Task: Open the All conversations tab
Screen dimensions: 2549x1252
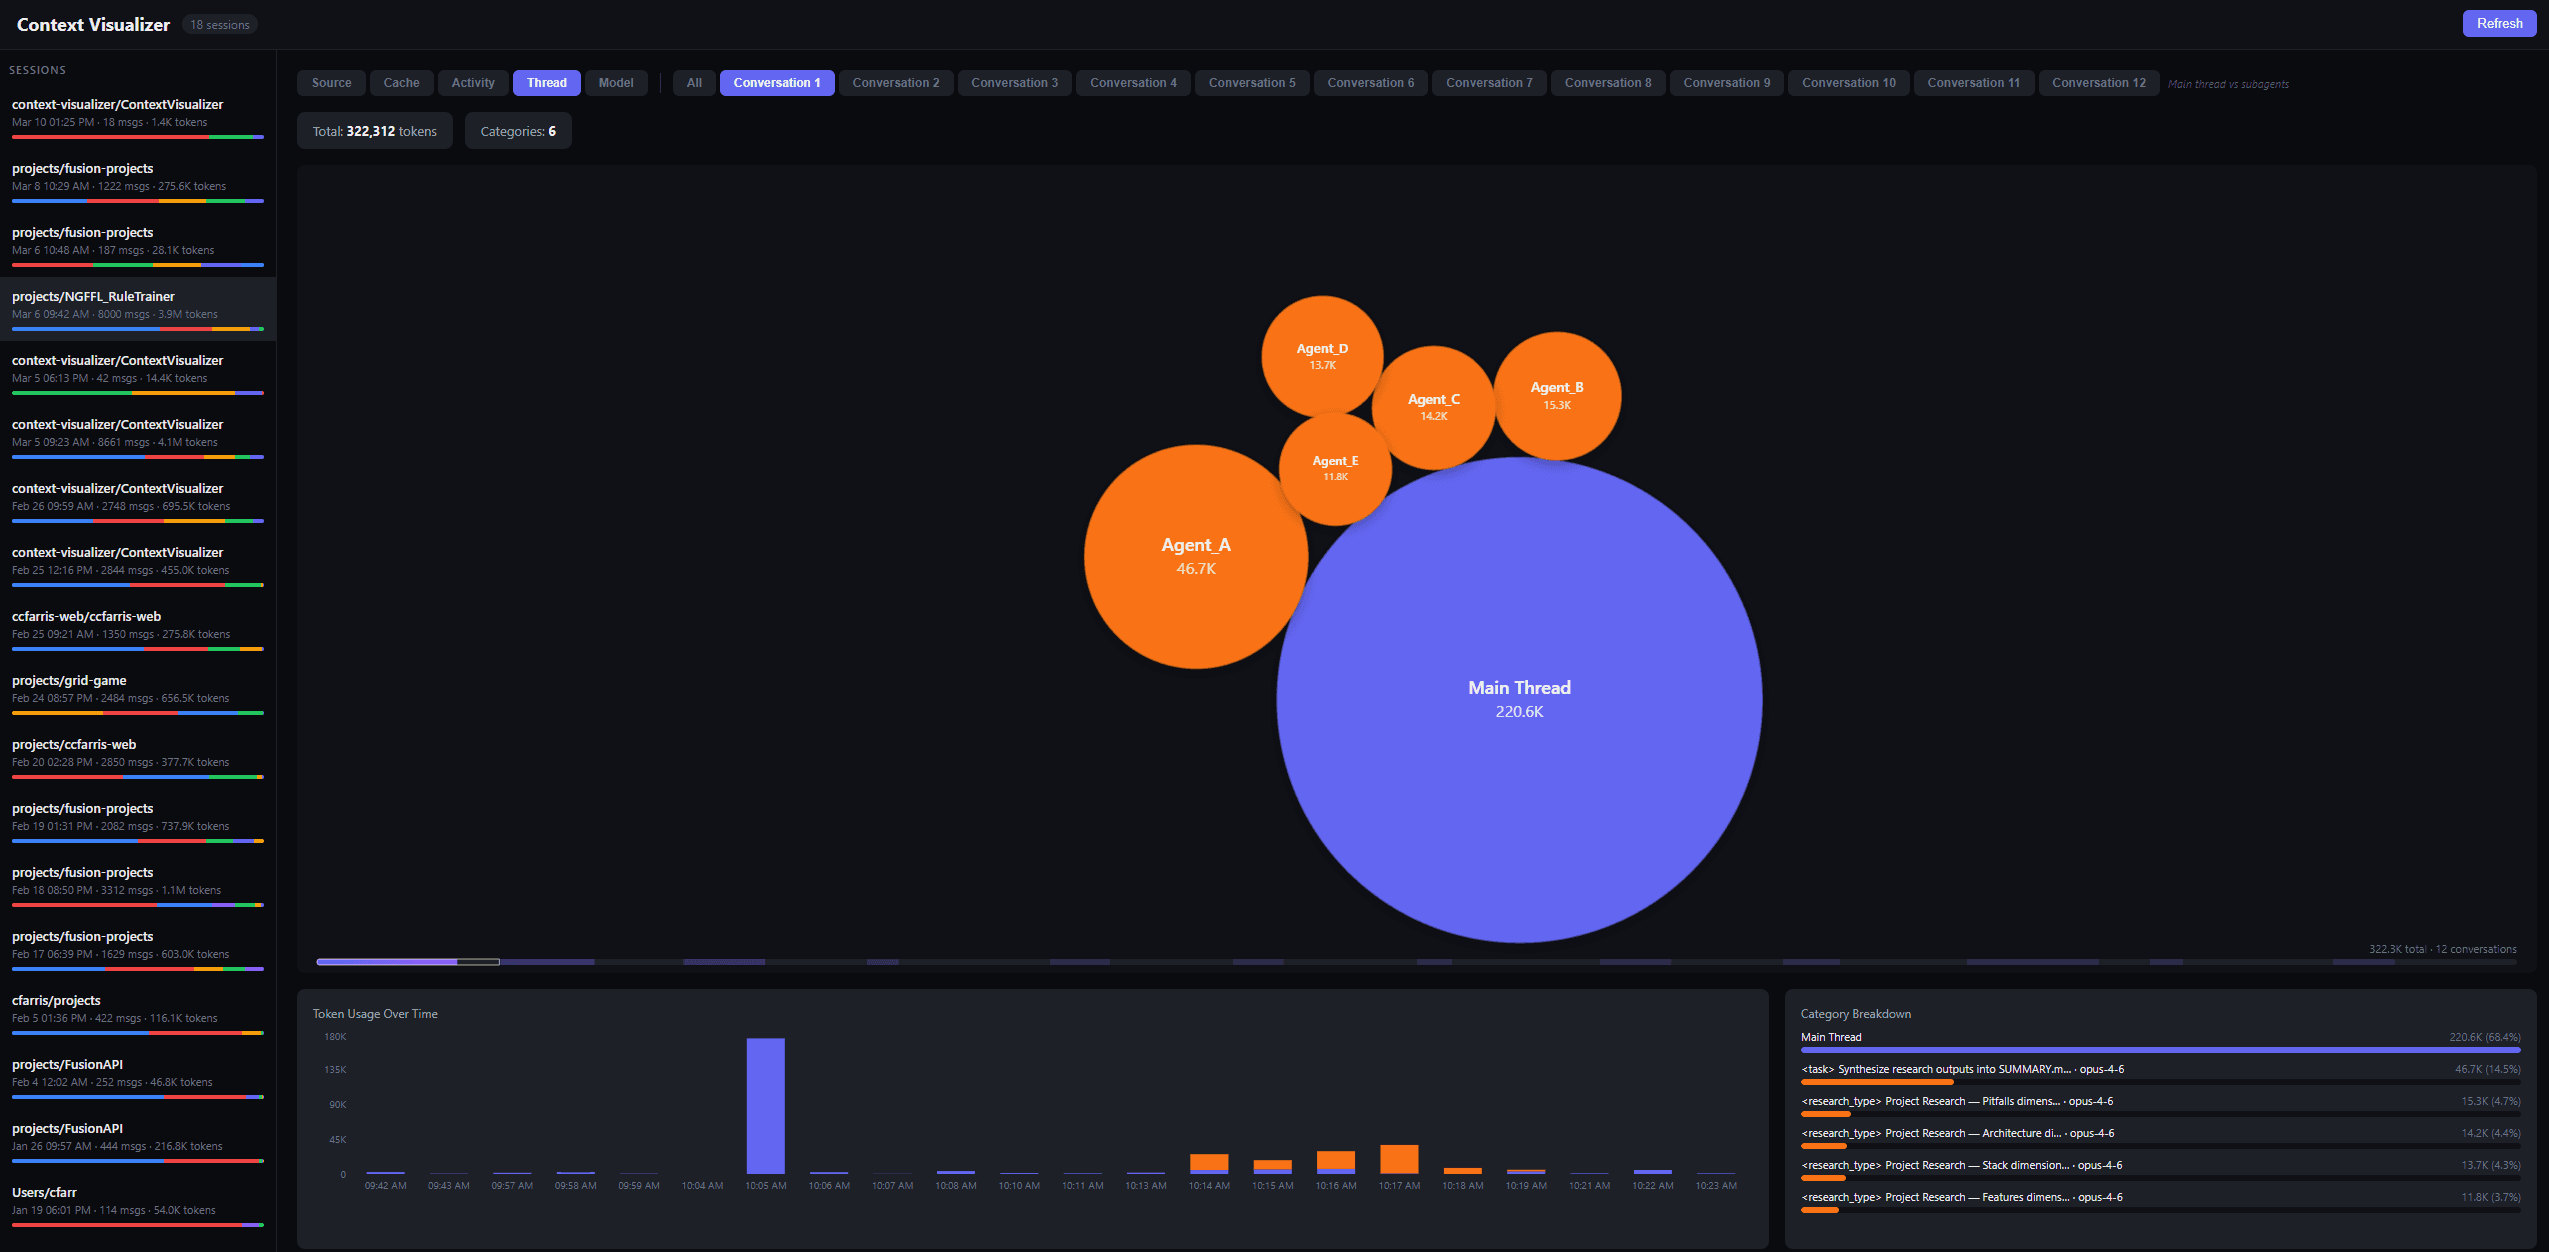Action: click(x=693, y=83)
